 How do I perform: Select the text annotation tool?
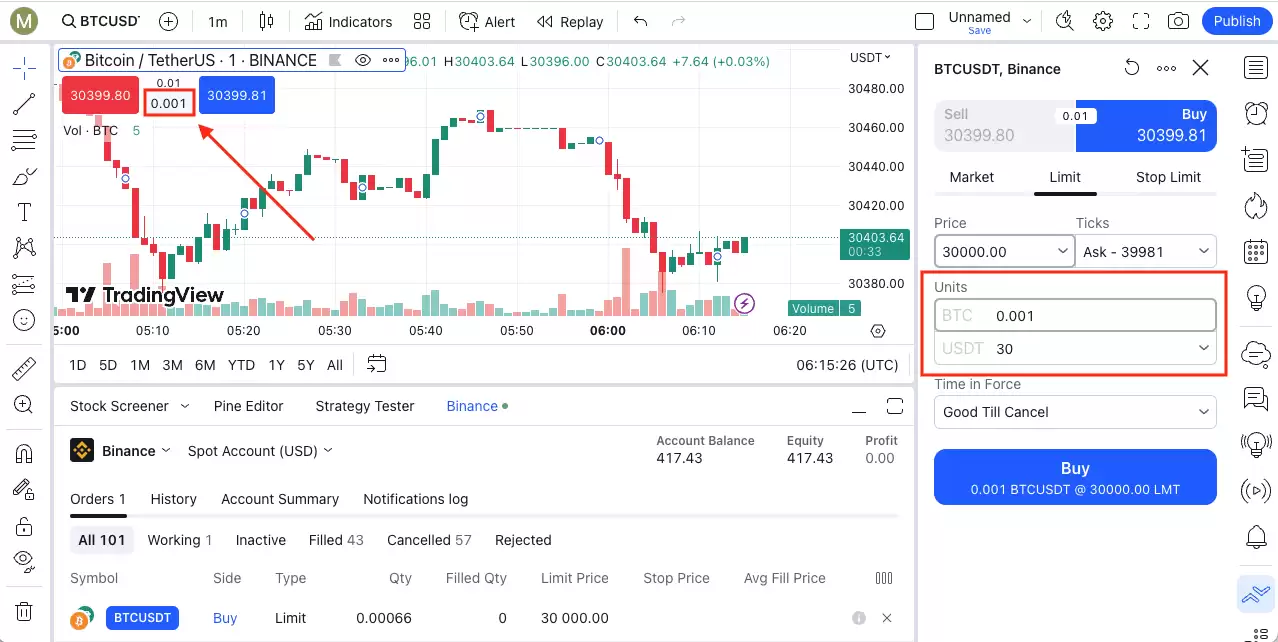click(x=24, y=212)
